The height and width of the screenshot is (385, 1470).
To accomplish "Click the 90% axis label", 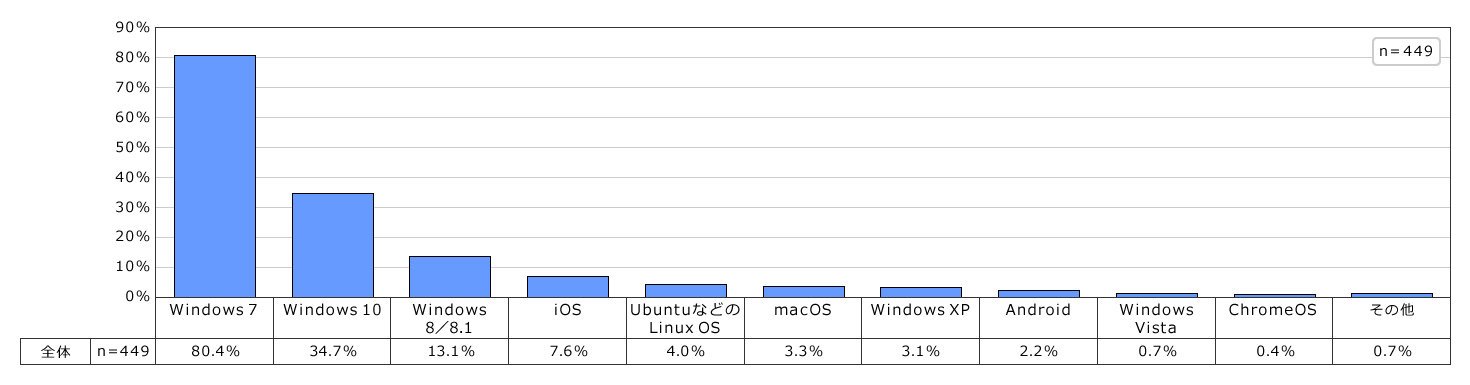I will [x=133, y=28].
